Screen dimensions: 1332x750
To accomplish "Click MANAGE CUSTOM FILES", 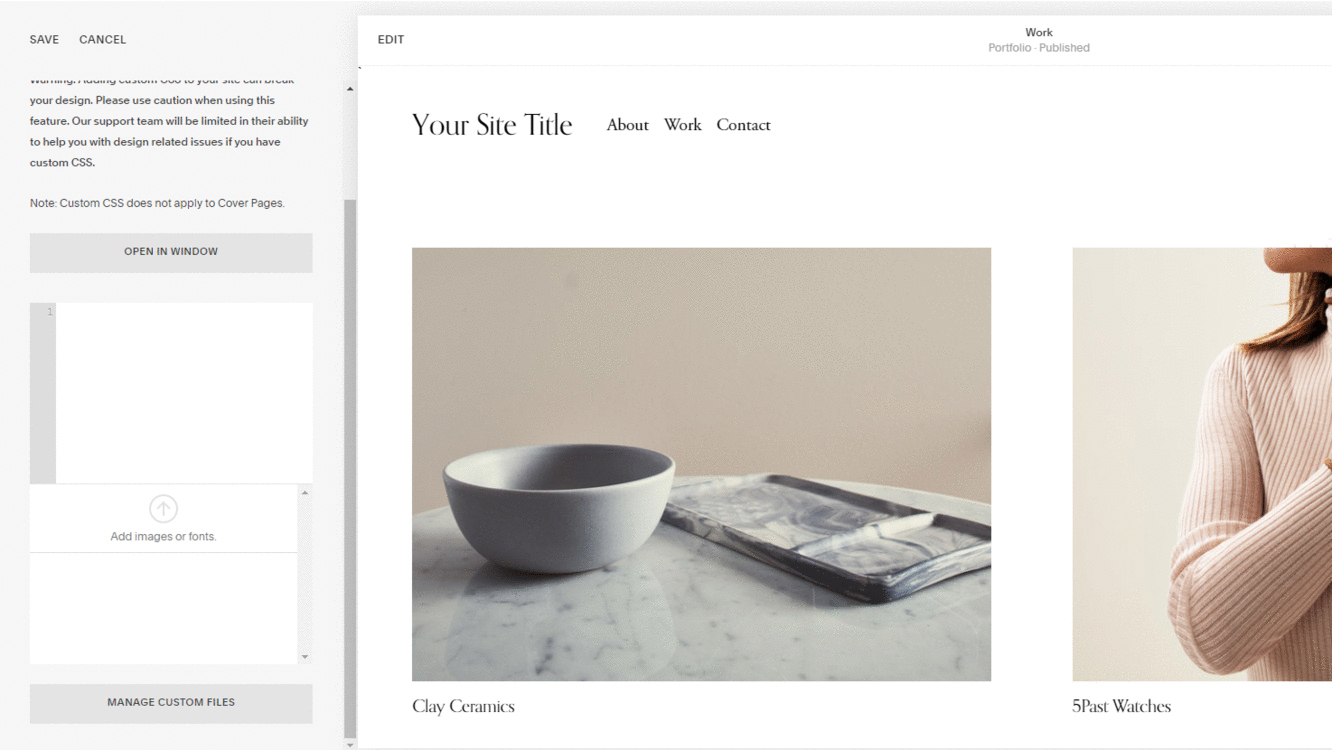I will coord(170,703).
